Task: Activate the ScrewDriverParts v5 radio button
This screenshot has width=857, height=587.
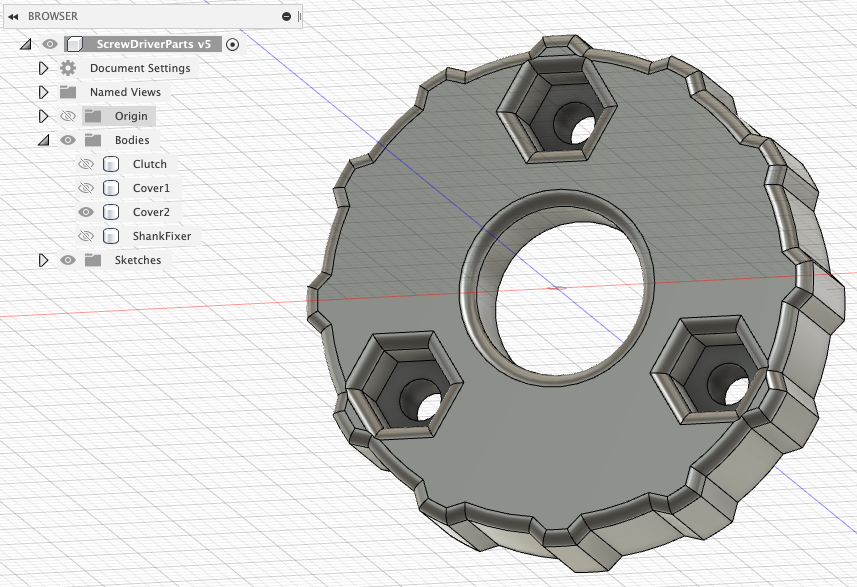Action: coord(232,44)
